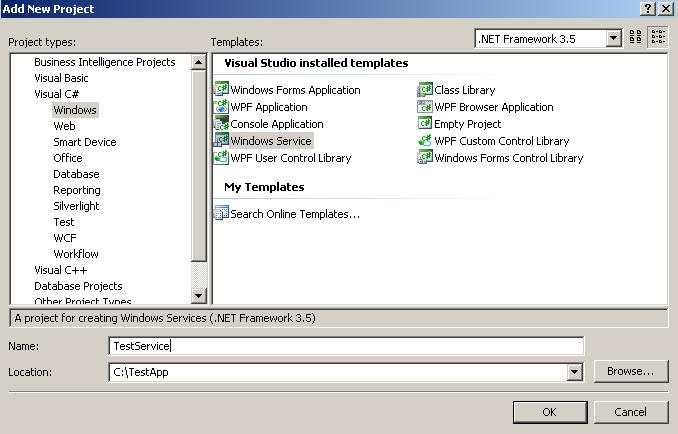Close the Add New Project dialog
Viewport: 678px width, 434px height.
click(666, 9)
